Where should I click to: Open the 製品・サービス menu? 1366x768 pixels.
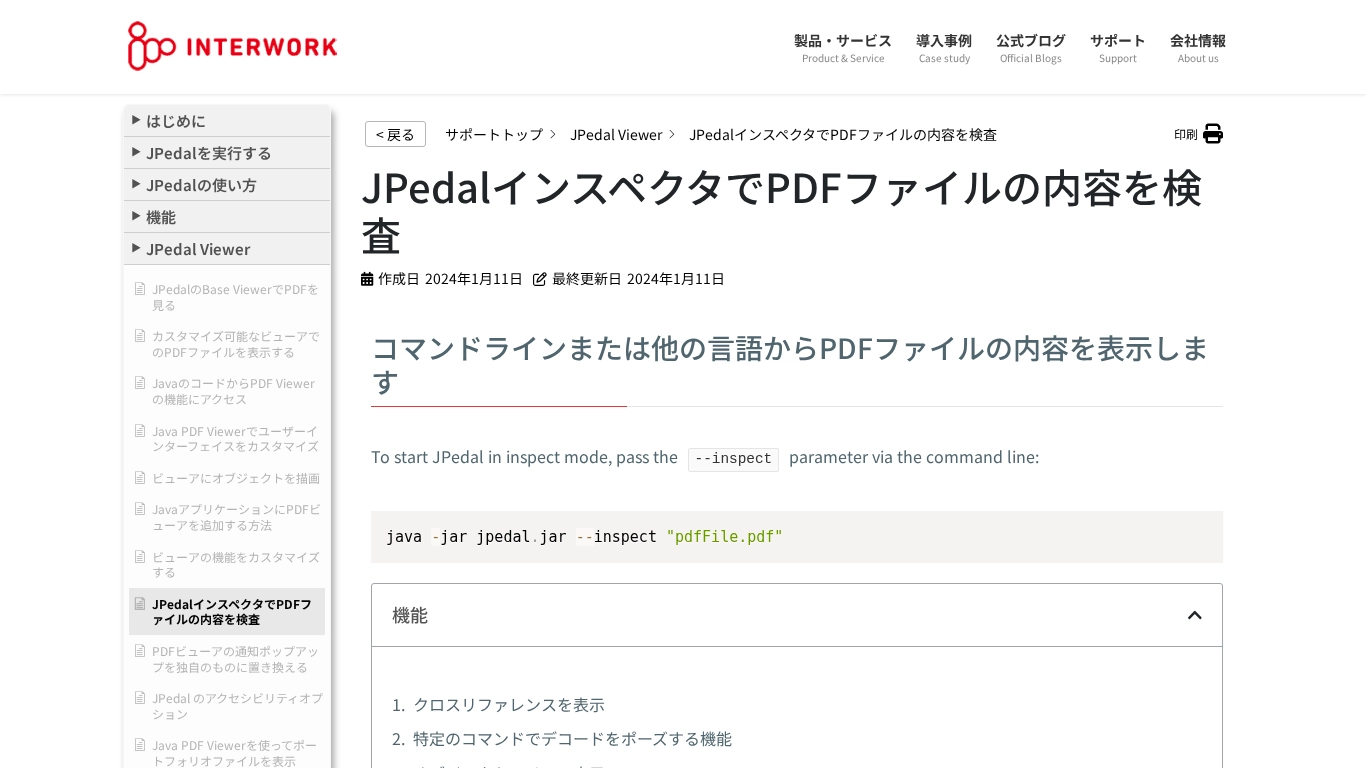coord(842,41)
